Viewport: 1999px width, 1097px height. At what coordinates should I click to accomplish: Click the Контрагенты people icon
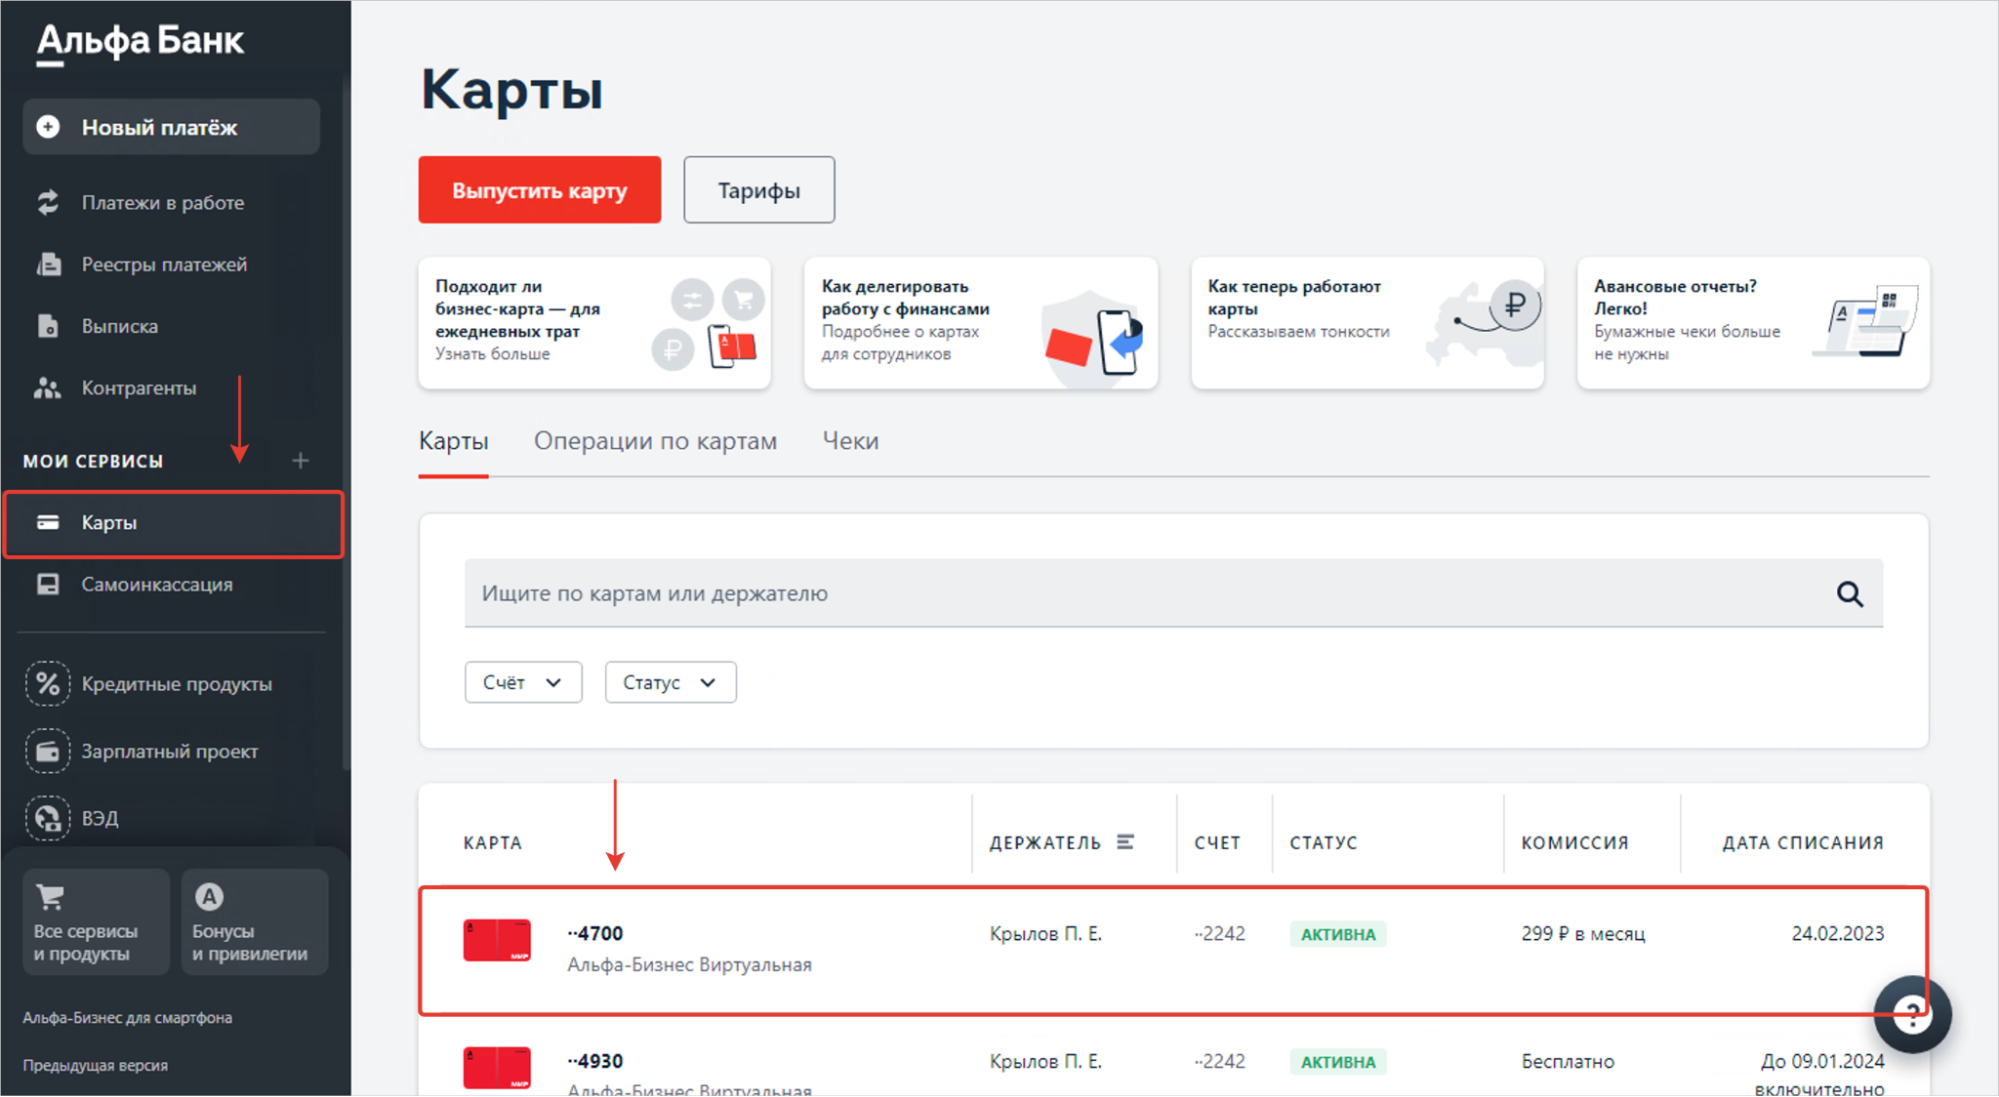point(48,388)
